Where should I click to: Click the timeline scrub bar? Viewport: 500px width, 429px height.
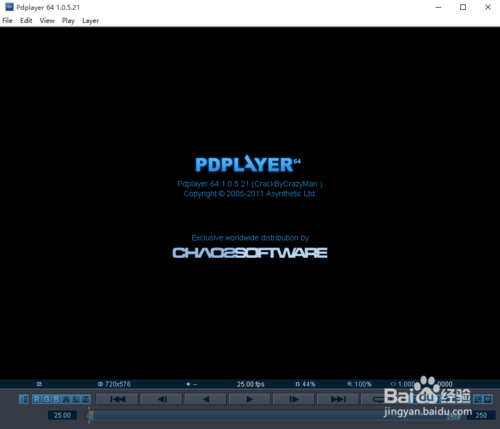click(273, 415)
